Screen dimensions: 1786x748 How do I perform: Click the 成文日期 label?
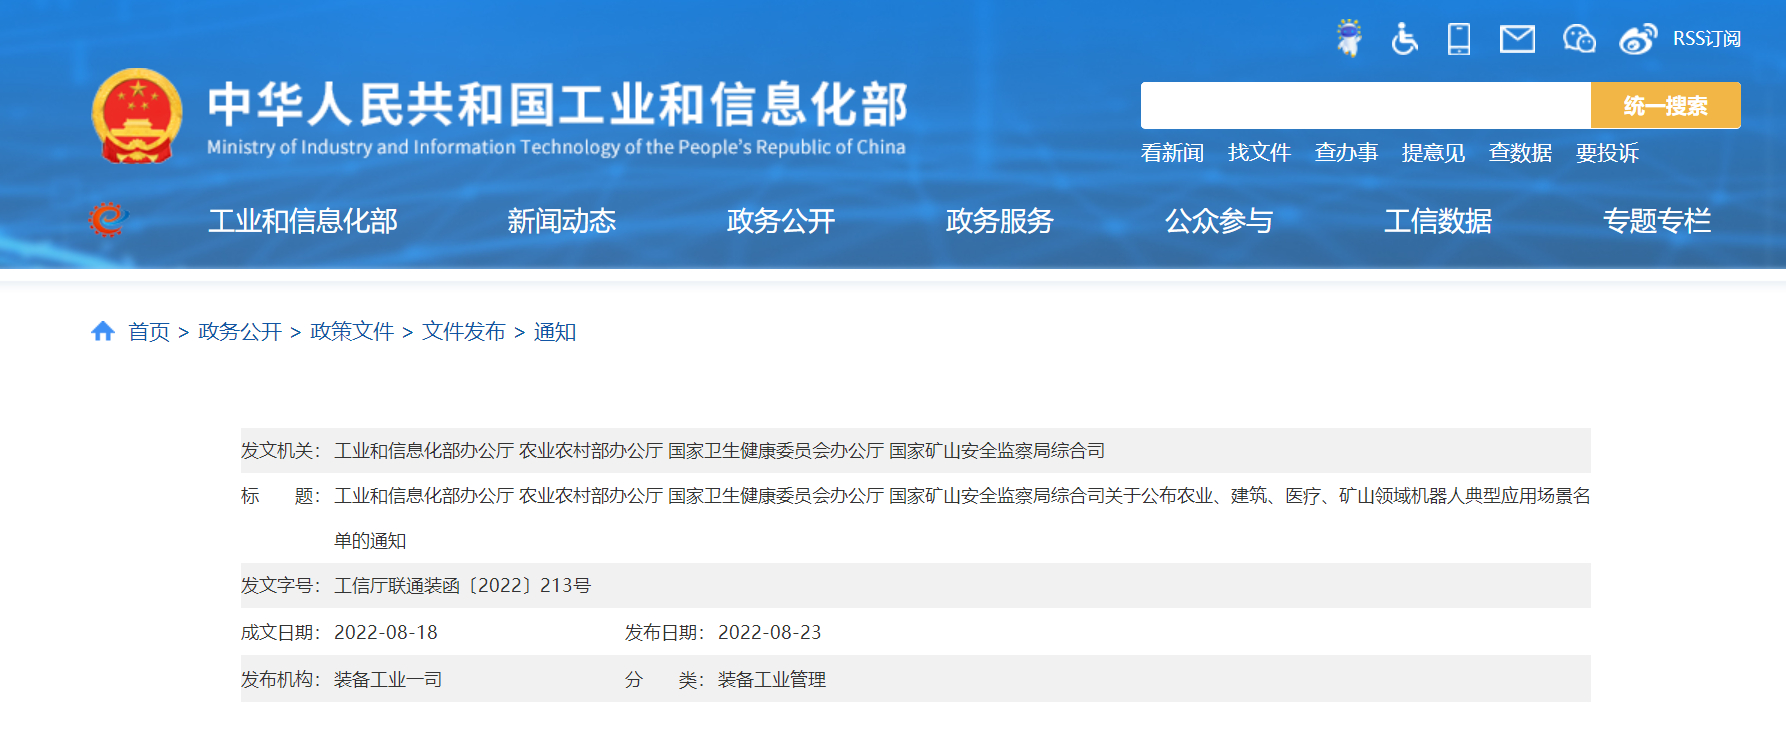(280, 633)
